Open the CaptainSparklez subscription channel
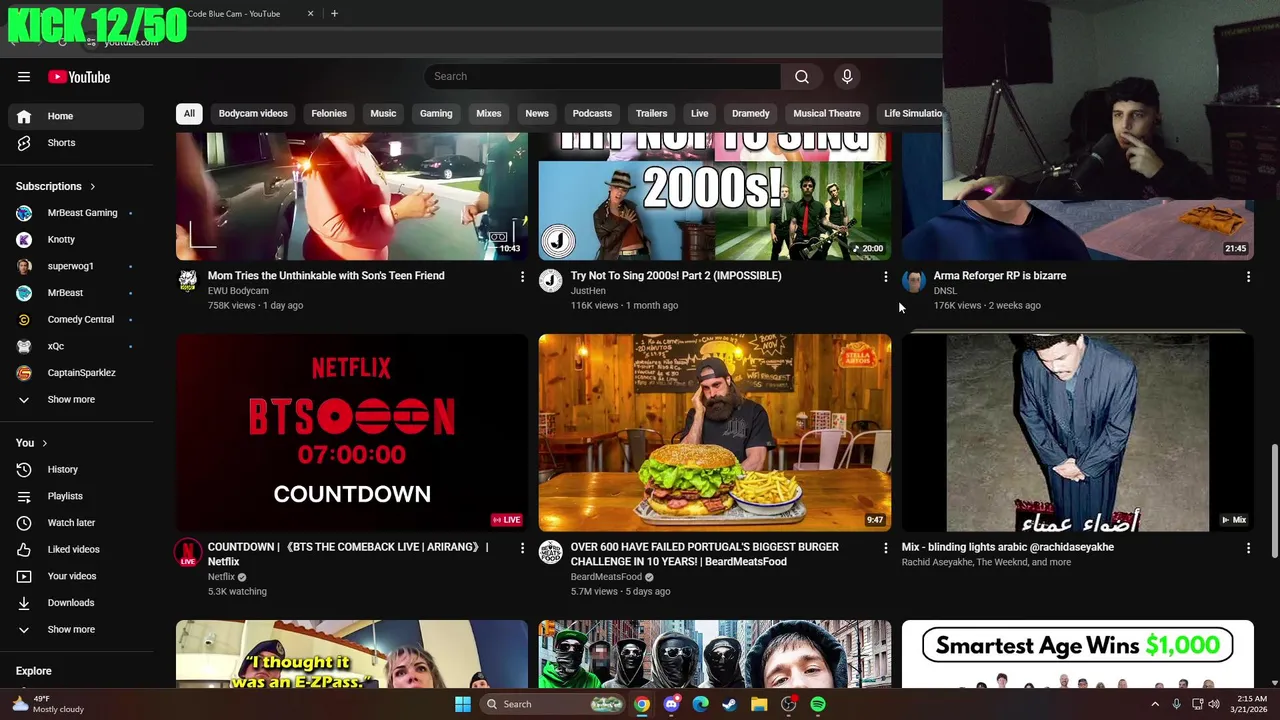 [x=76, y=373]
